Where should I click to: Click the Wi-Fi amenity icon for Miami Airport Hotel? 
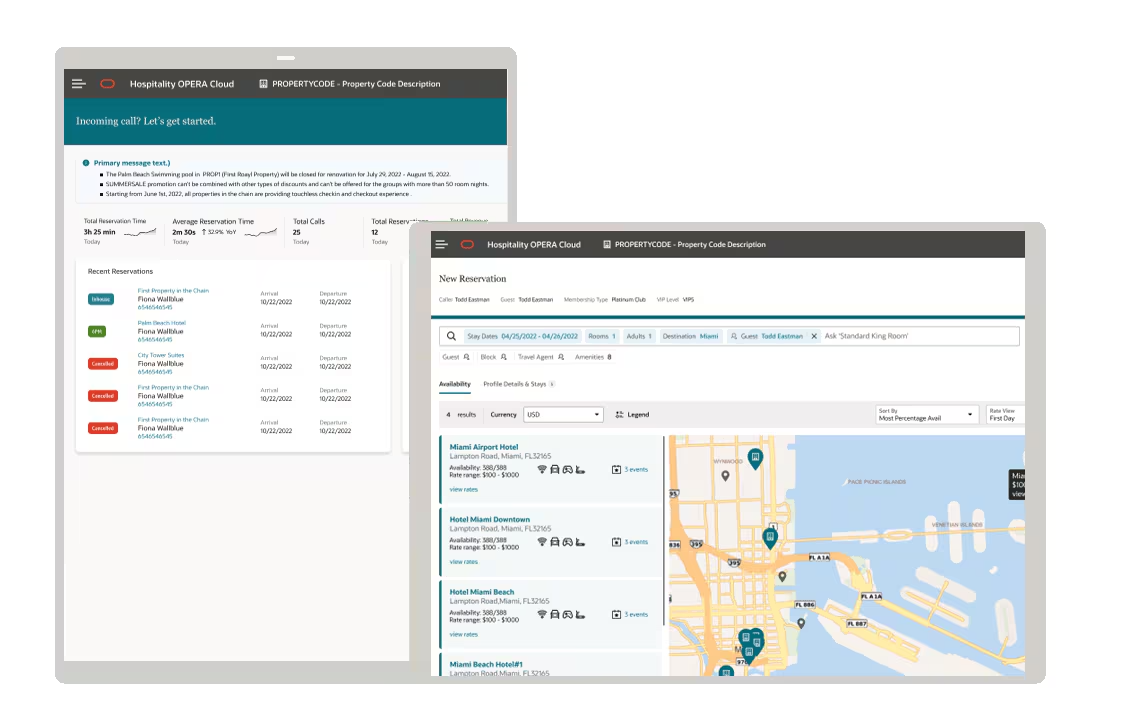[540, 468]
